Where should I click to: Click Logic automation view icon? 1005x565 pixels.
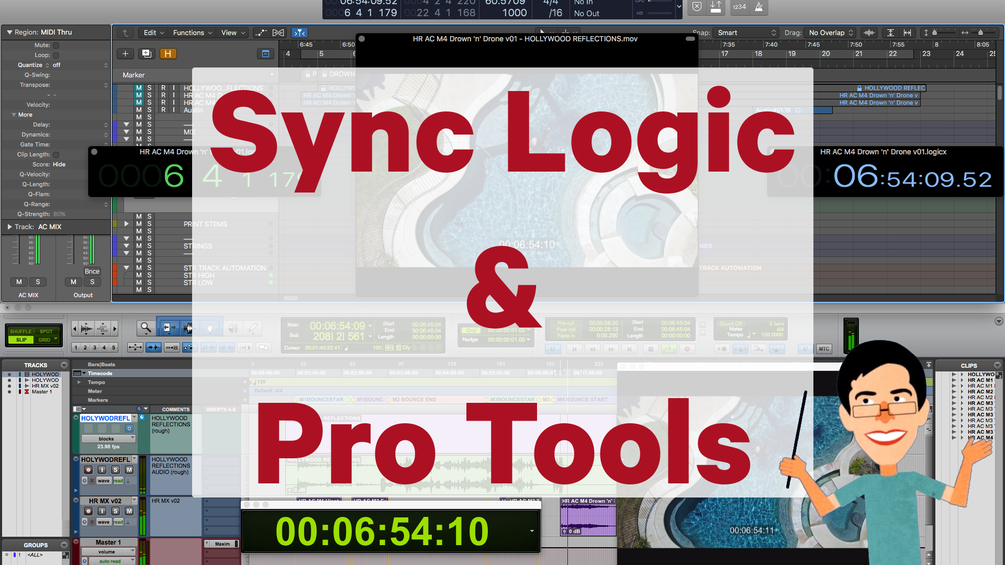point(260,33)
